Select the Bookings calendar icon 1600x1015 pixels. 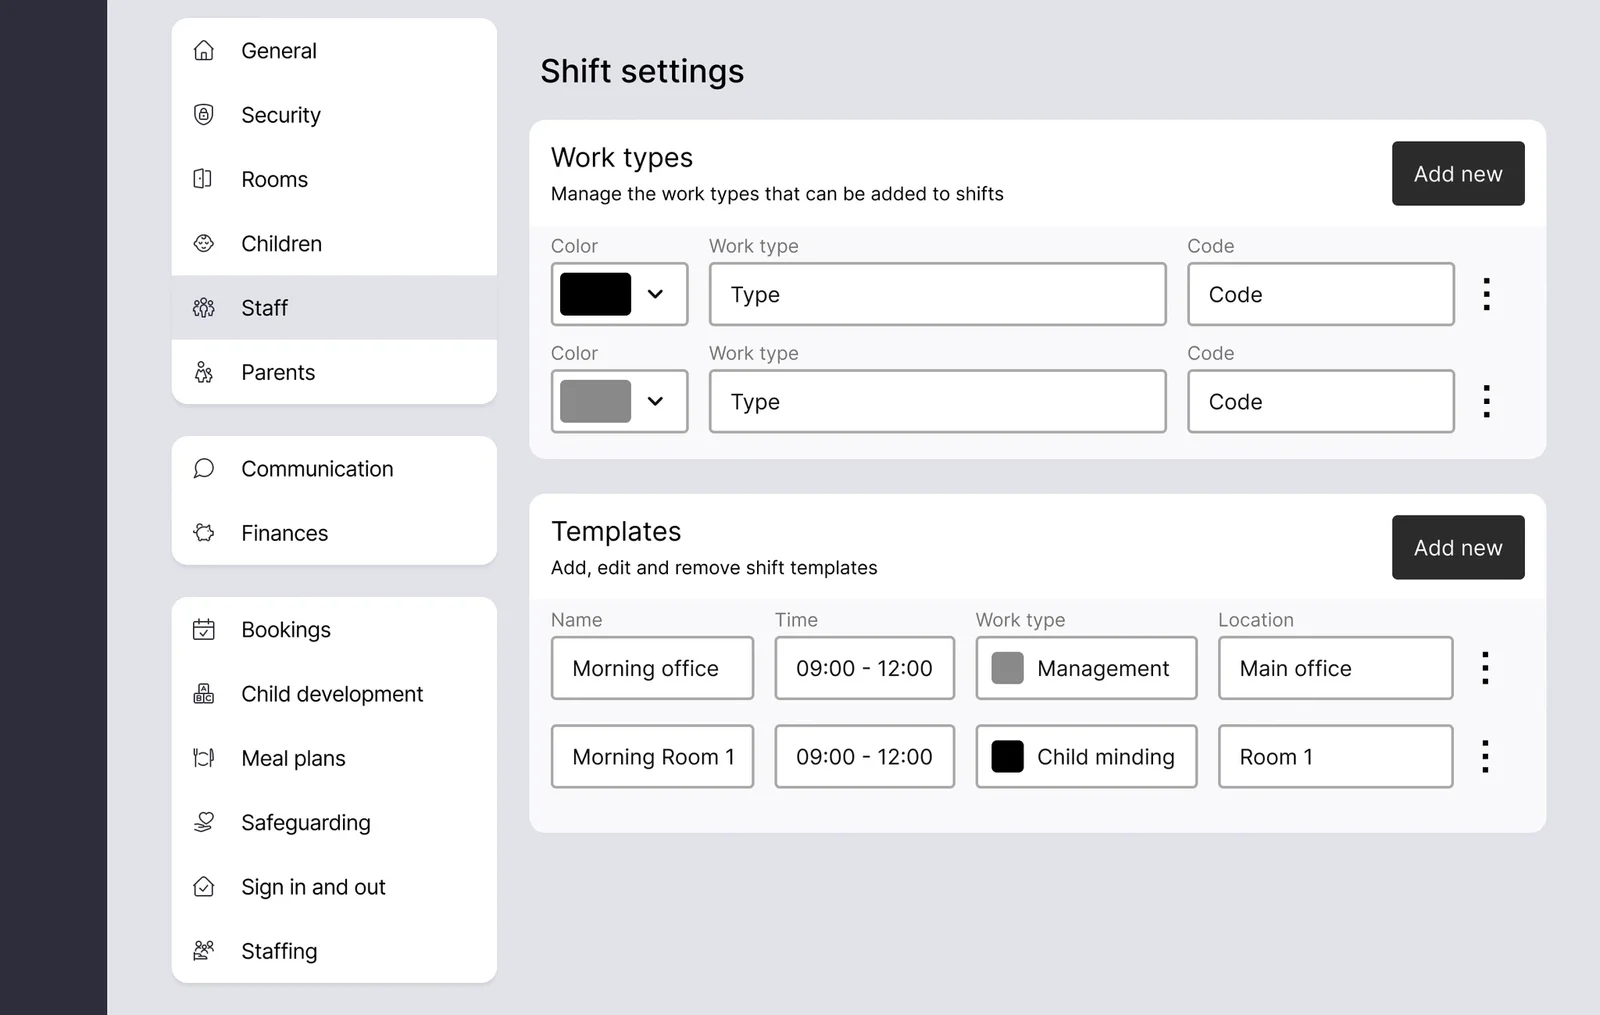click(x=203, y=629)
